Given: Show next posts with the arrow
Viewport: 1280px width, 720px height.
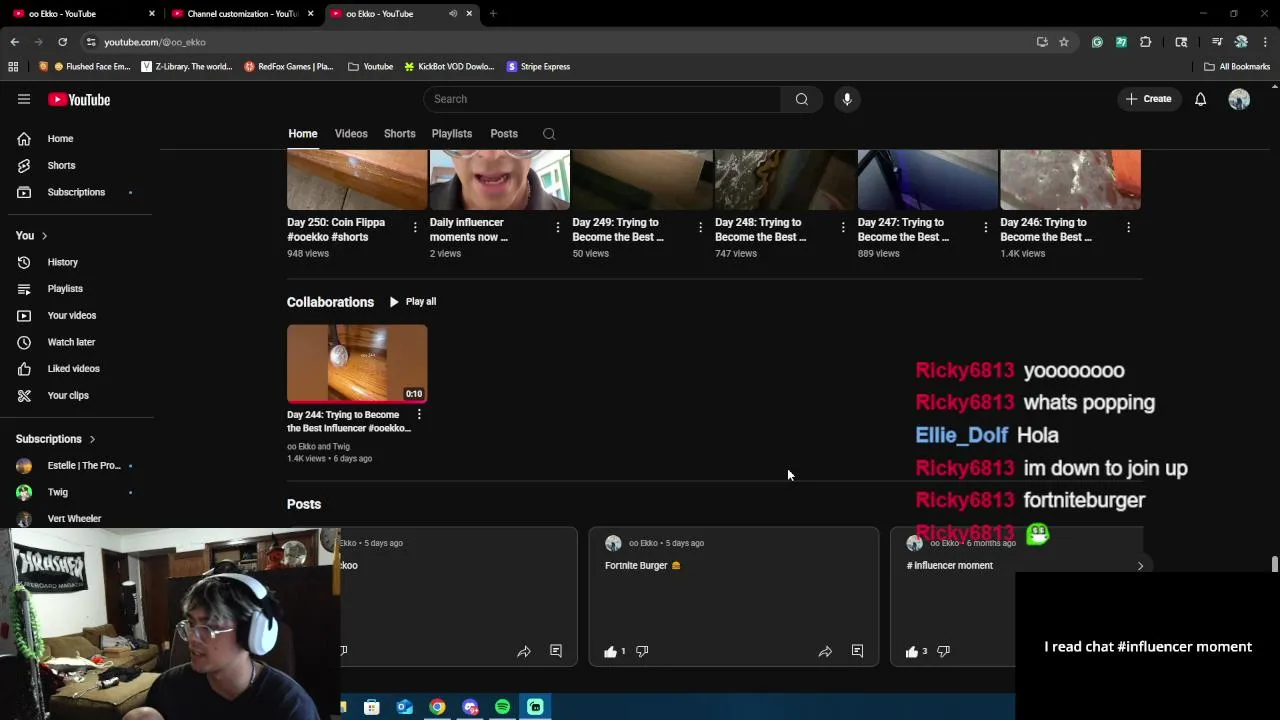Looking at the screenshot, I should click(1140, 566).
